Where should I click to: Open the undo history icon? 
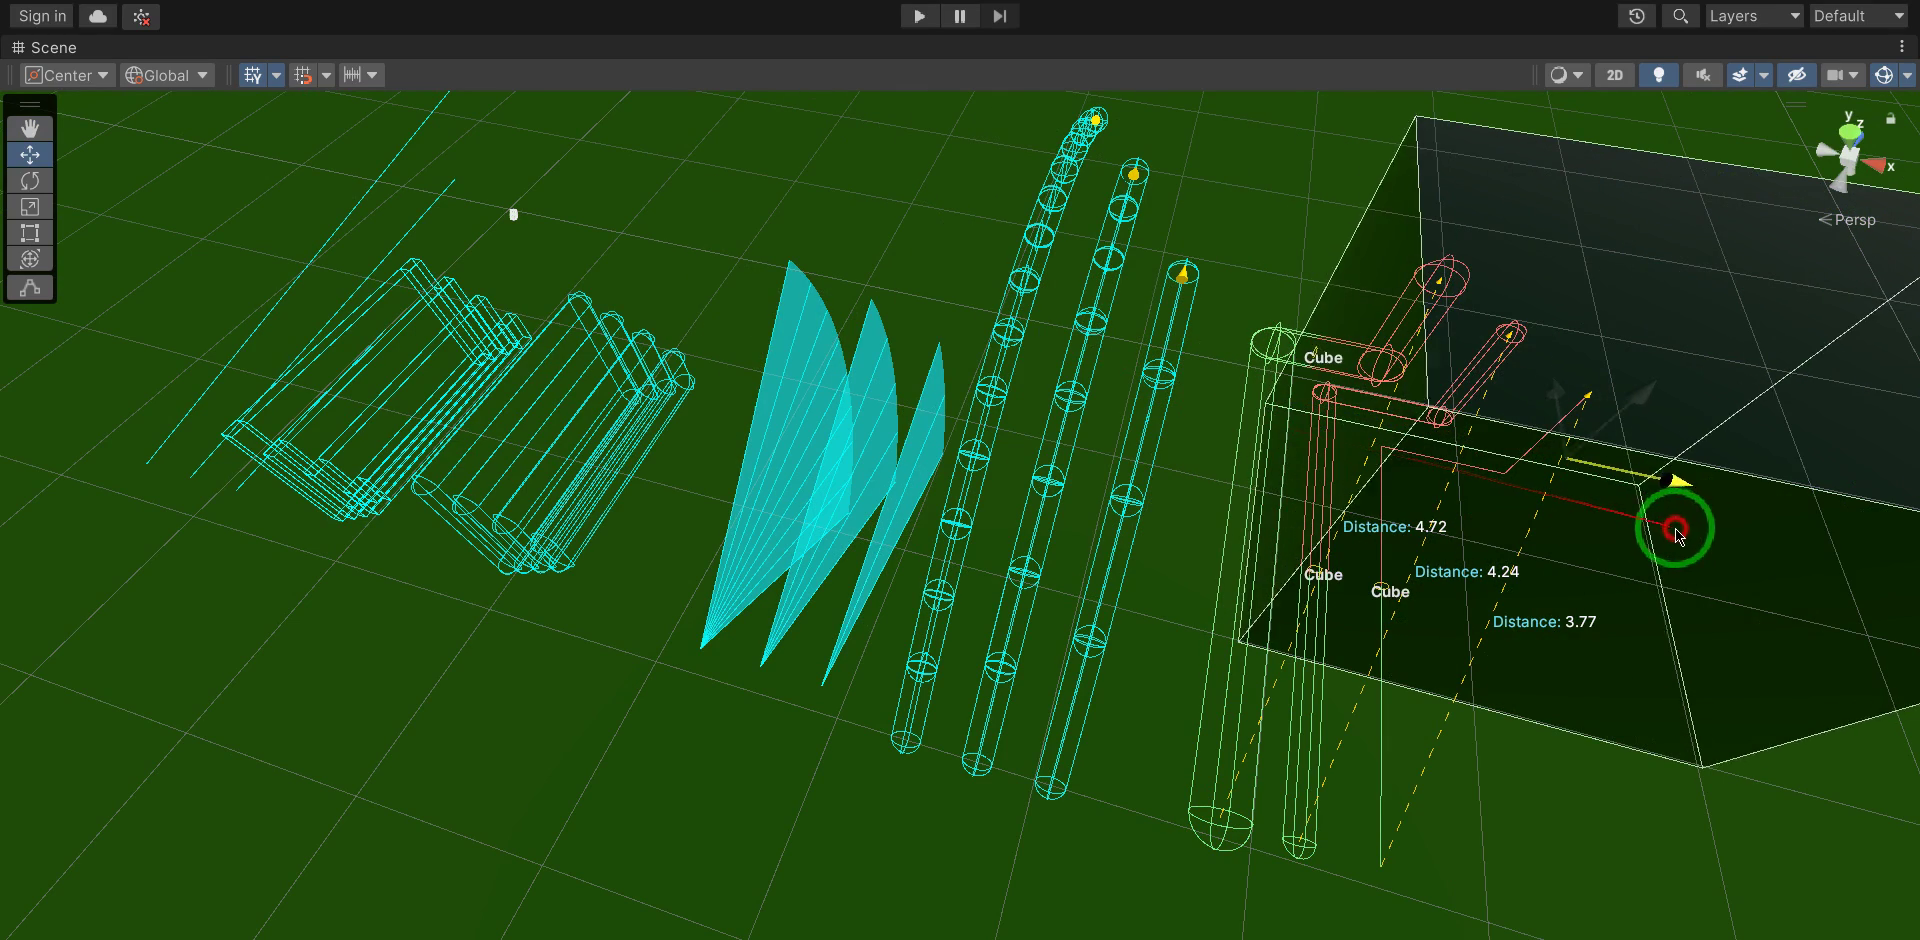pyautogui.click(x=1636, y=16)
